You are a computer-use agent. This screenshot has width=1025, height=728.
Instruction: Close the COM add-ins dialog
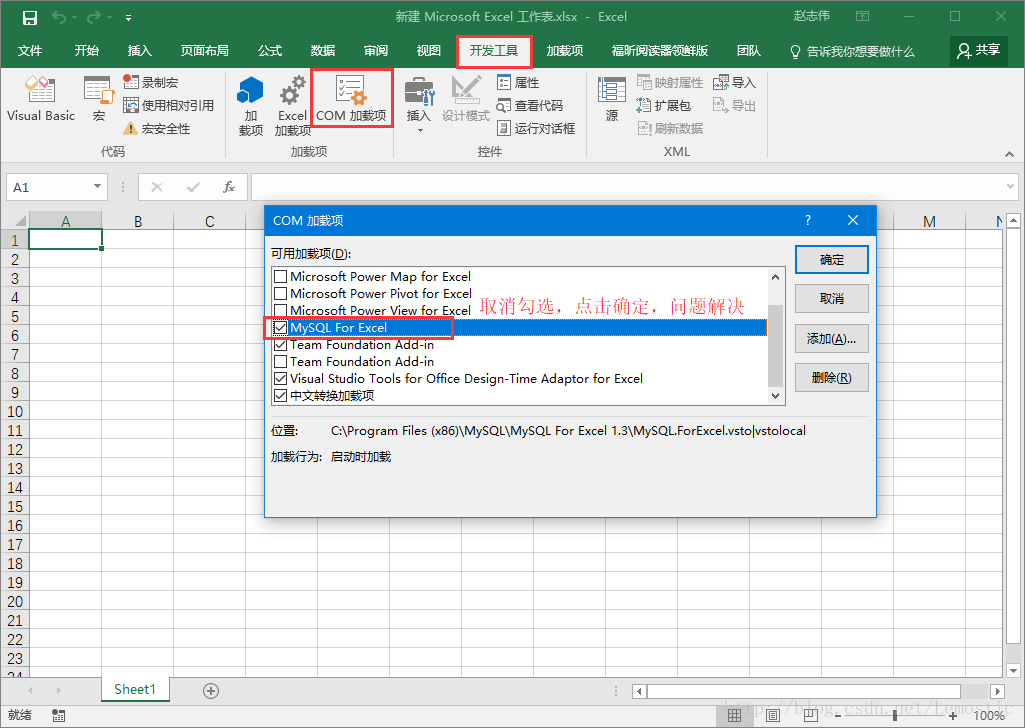tap(853, 220)
